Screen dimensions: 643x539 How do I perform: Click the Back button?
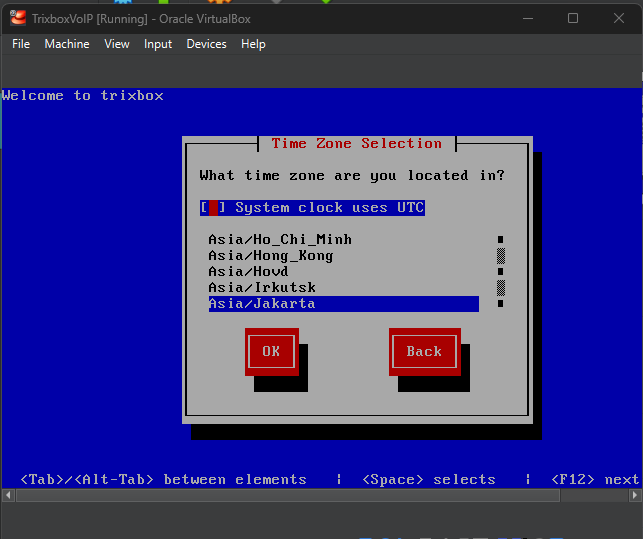point(424,352)
